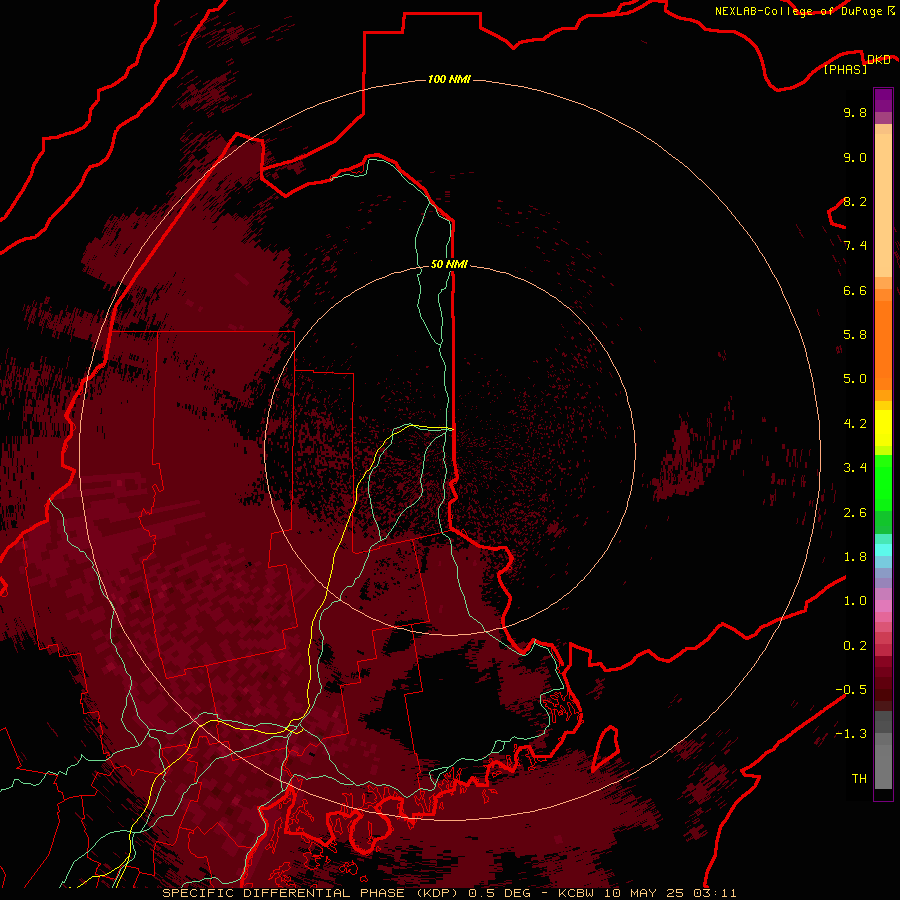The width and height of the screenshot is (900, 900).
Task: Click the 50 NMI range ring label
Action: (x=449, y=264)
